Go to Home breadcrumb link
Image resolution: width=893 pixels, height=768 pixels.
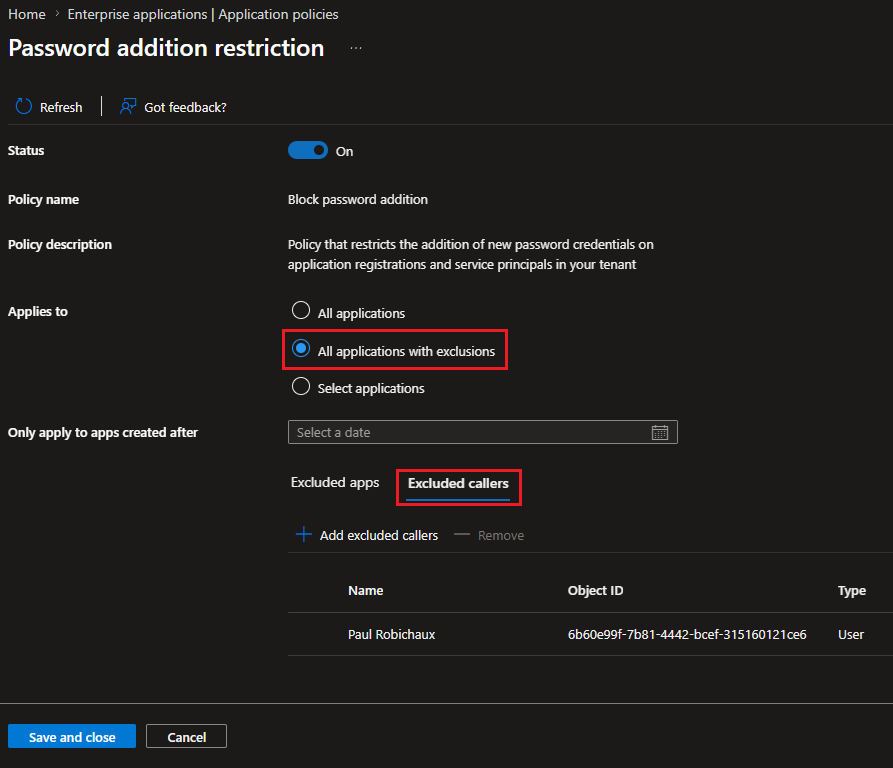[27, 14]
